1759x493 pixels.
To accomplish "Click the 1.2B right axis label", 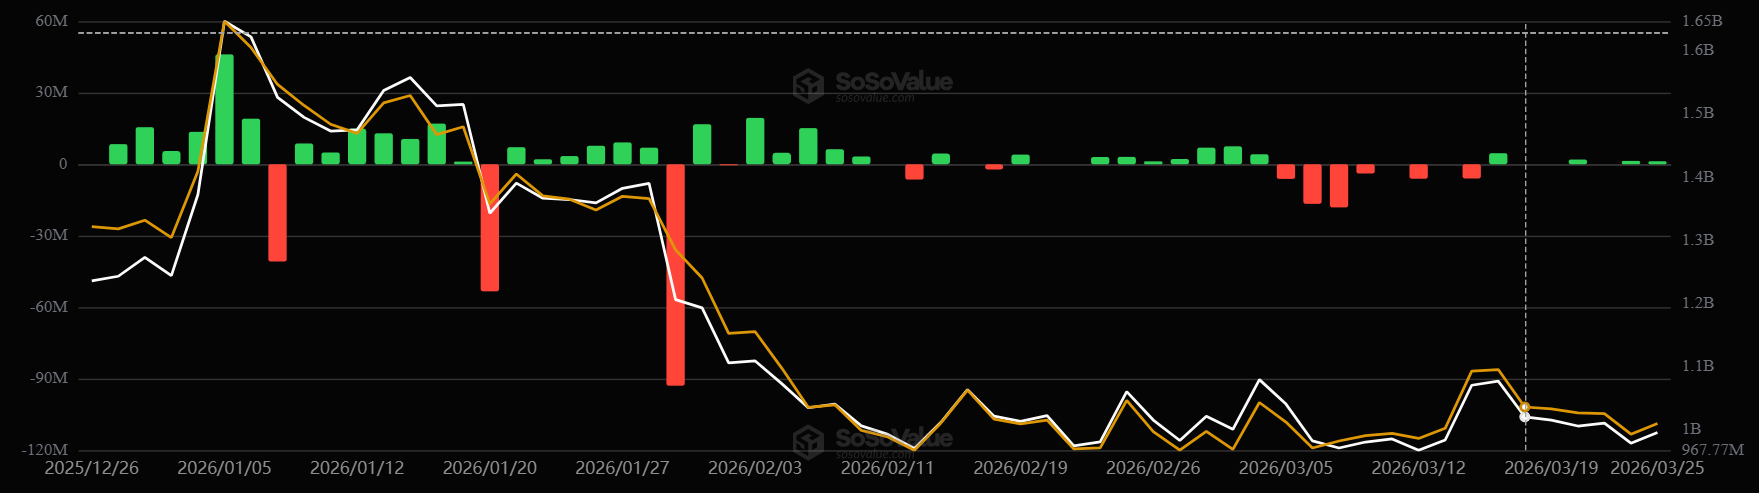I will 1696,303.
